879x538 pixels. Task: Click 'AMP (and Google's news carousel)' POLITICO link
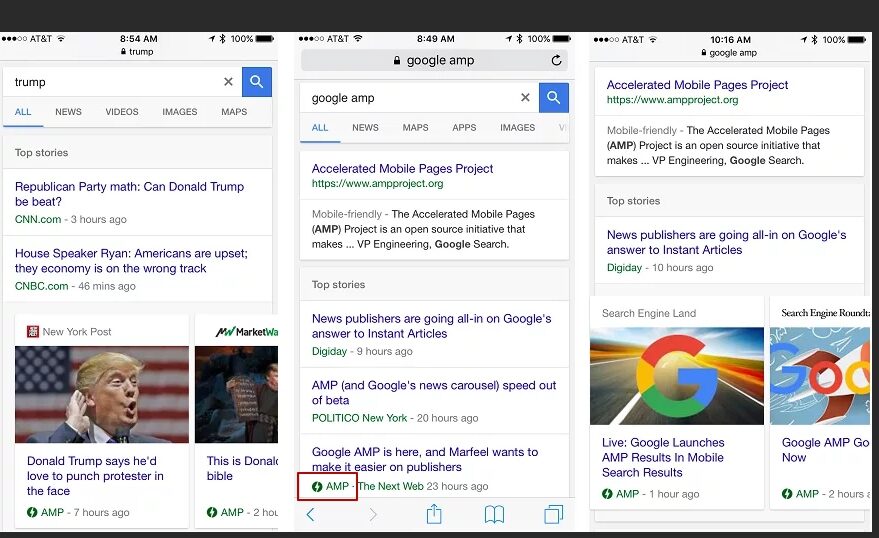tap(434, 393)
